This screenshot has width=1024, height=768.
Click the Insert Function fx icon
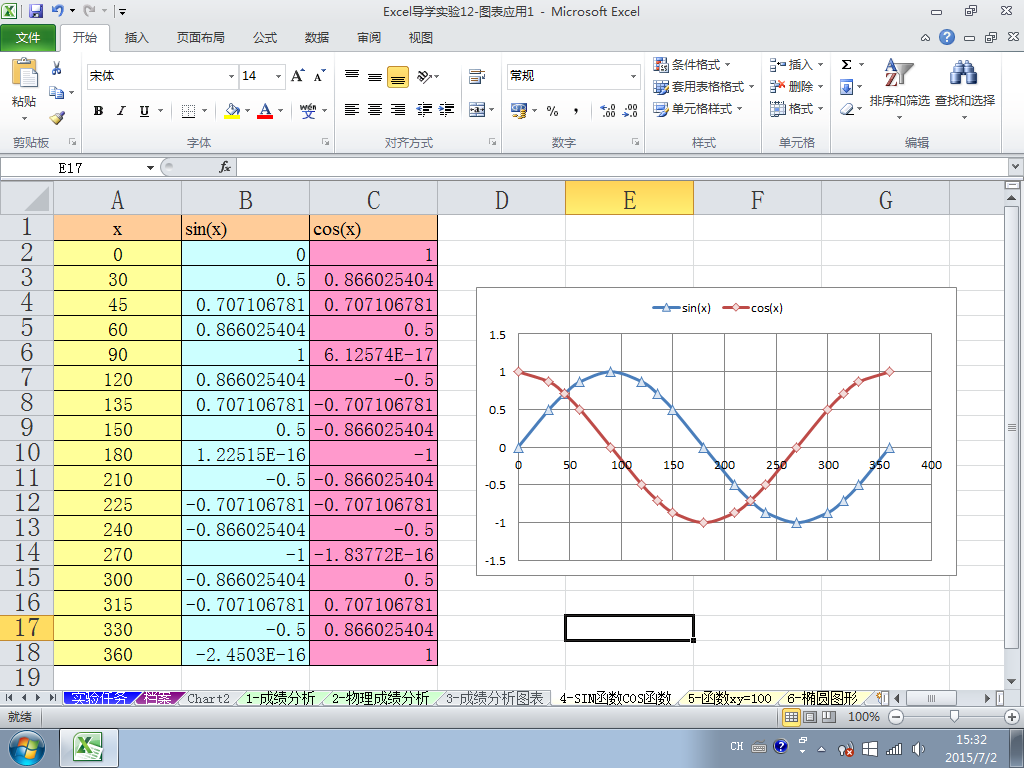tap(225, 167)
